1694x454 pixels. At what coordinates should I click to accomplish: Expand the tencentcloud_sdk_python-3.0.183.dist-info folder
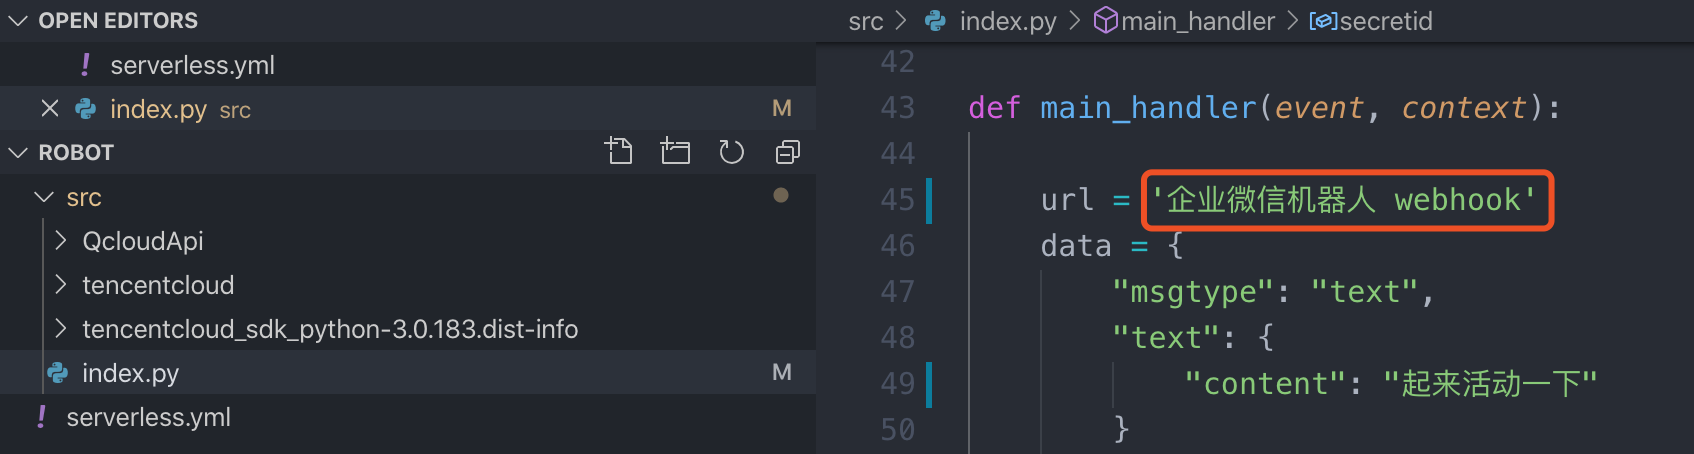pyautogui.click(x=61, y=329)
